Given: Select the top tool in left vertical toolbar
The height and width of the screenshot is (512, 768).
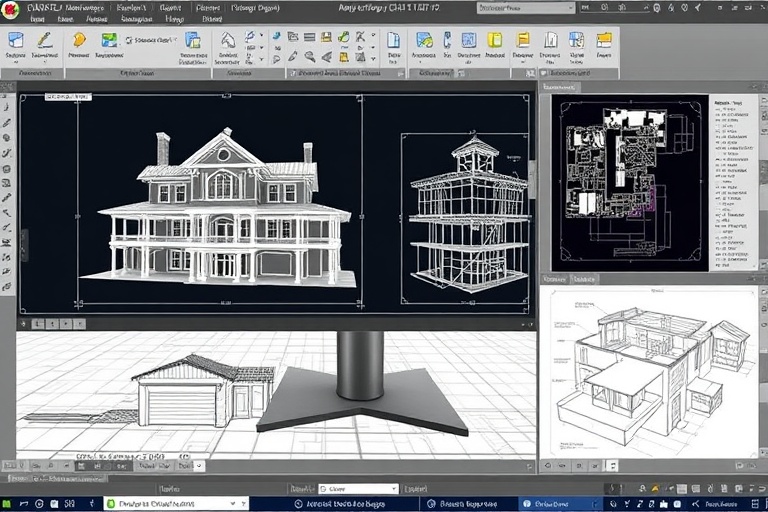Looking at the screenshot, I should pos(7,106).
